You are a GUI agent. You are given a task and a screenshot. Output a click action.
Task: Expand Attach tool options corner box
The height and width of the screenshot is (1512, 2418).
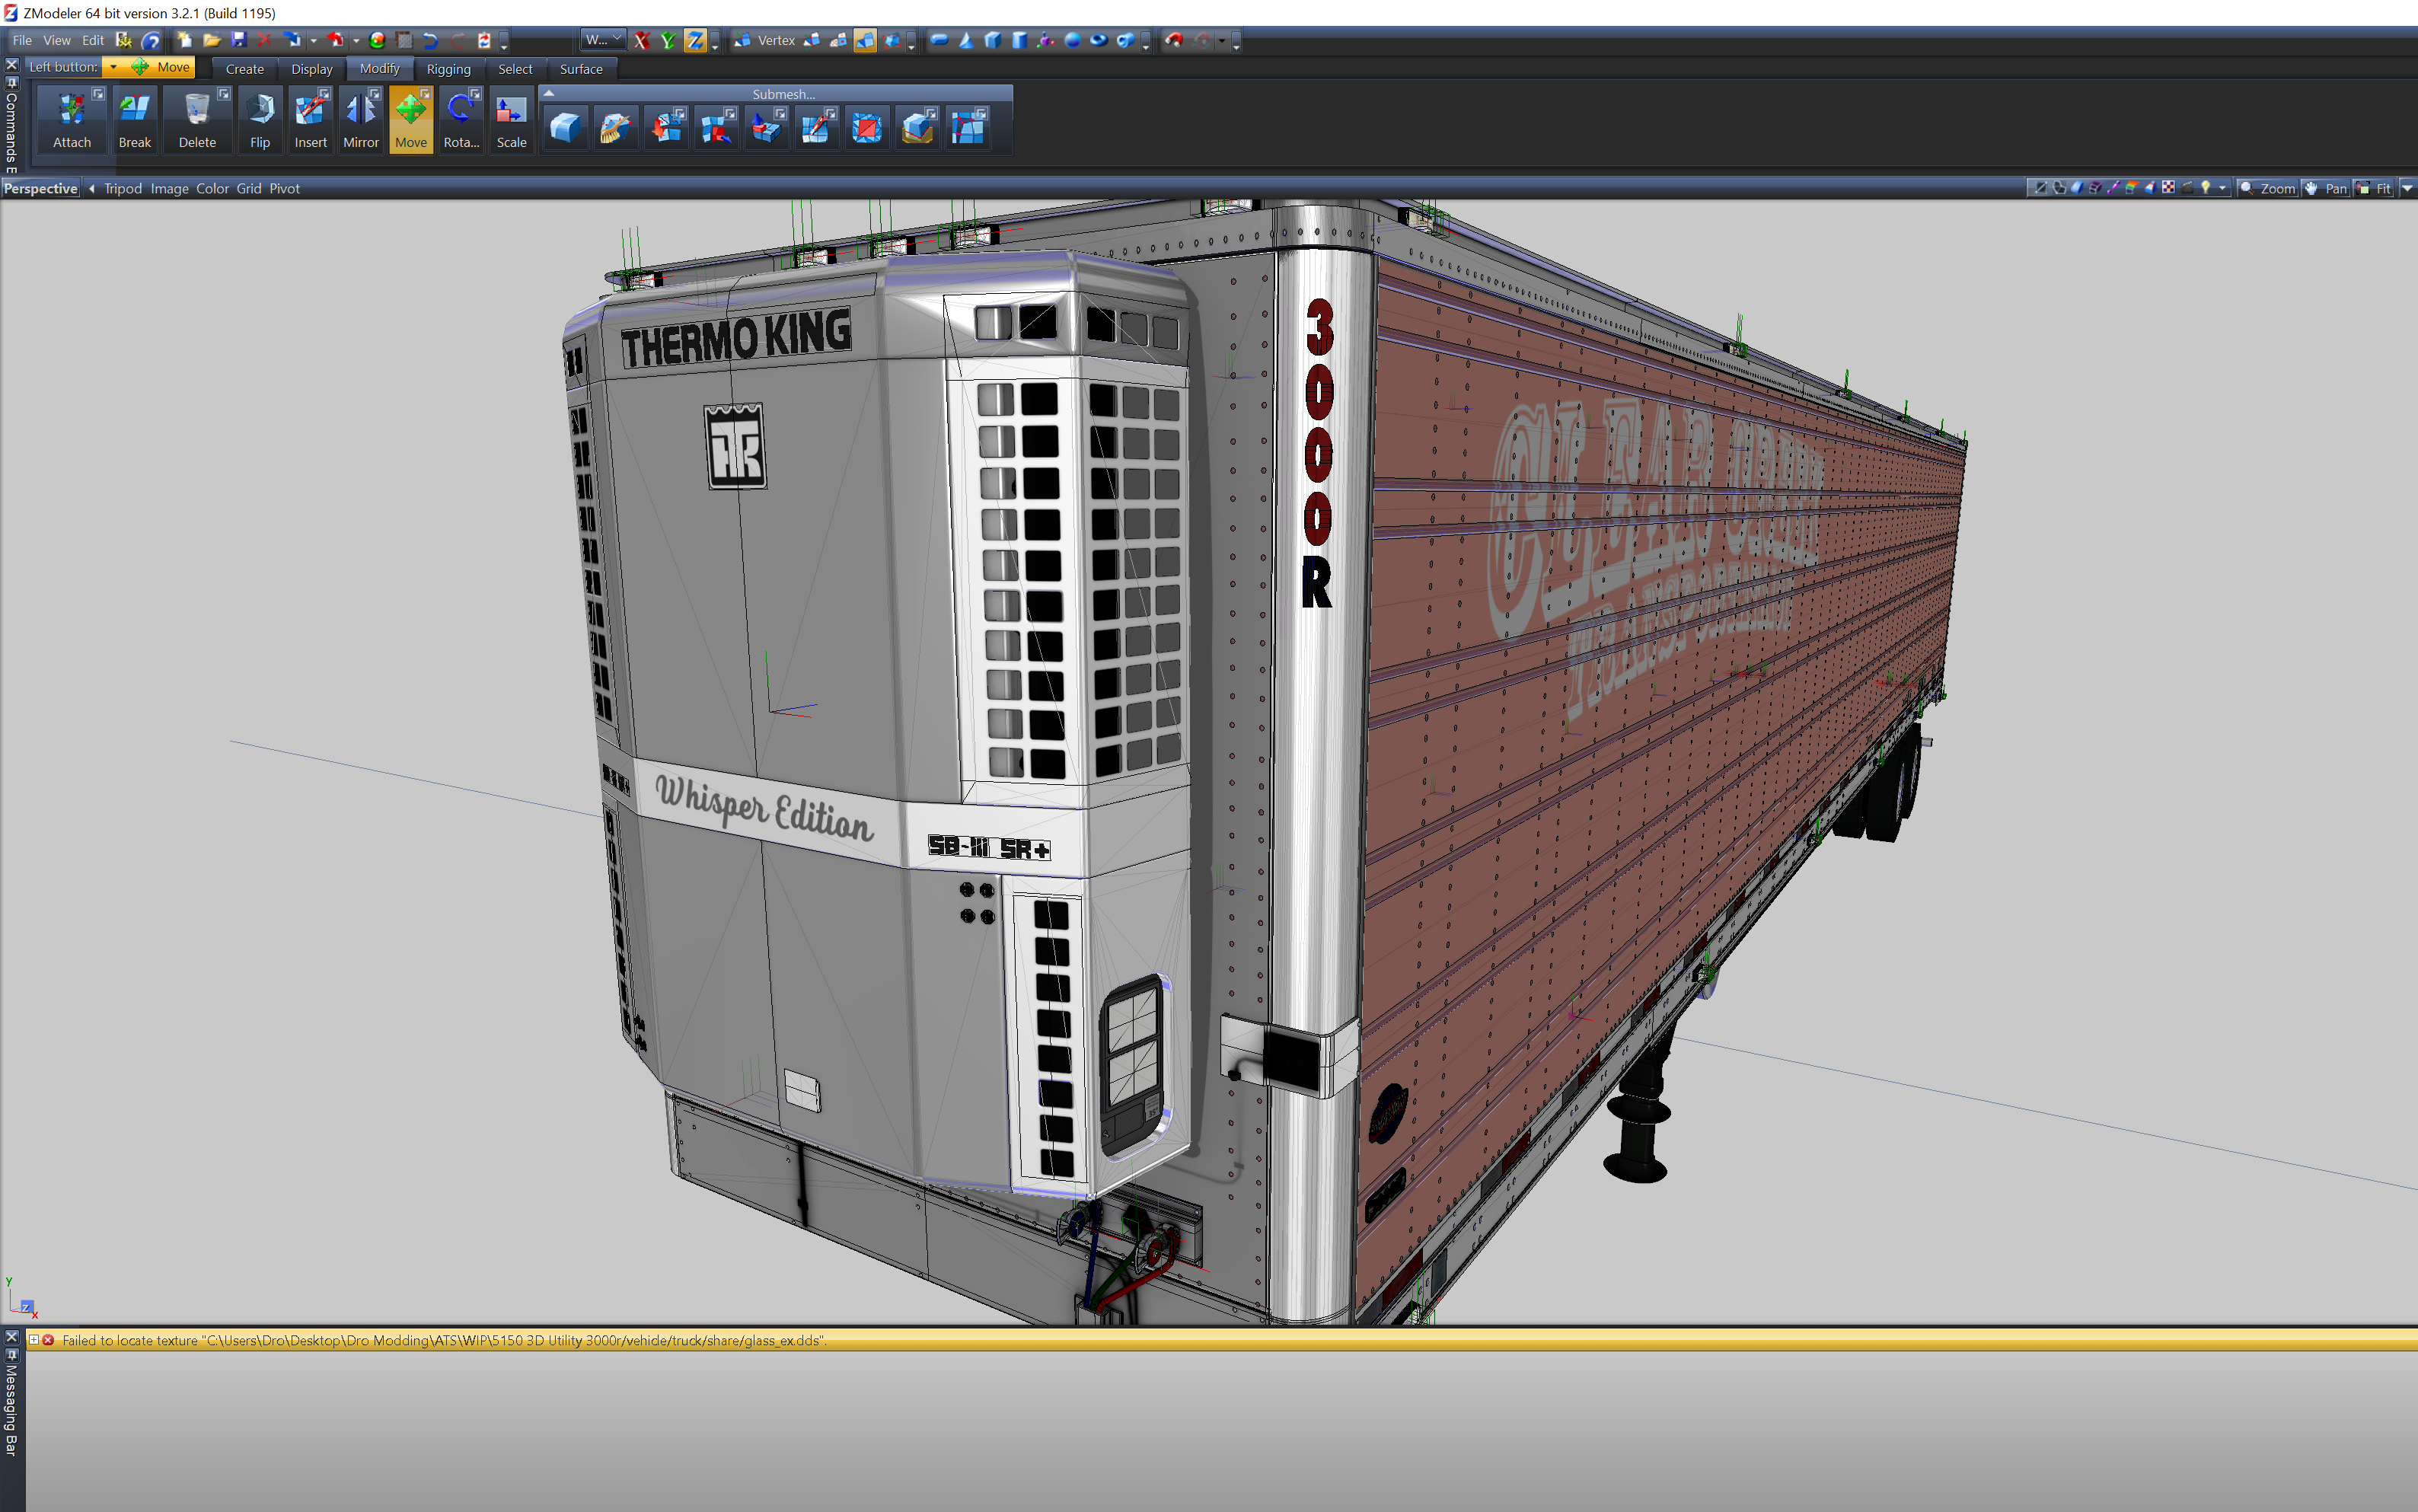pyautogui.click(x=98, y=94)
